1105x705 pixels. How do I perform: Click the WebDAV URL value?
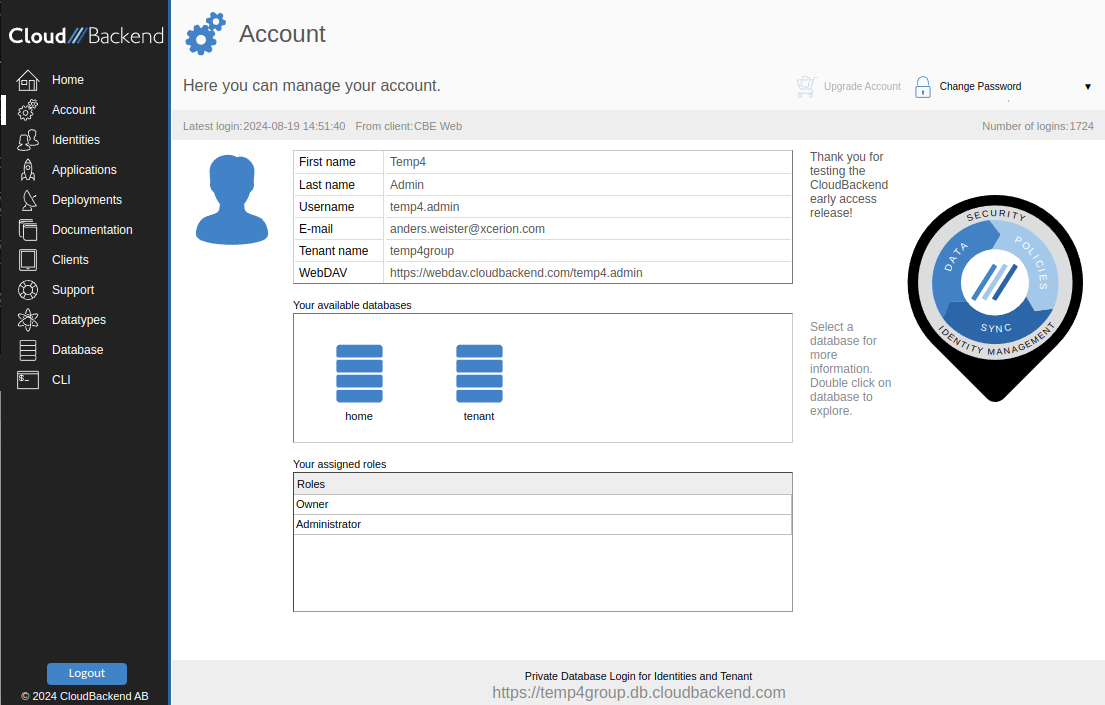pos(516,273)
